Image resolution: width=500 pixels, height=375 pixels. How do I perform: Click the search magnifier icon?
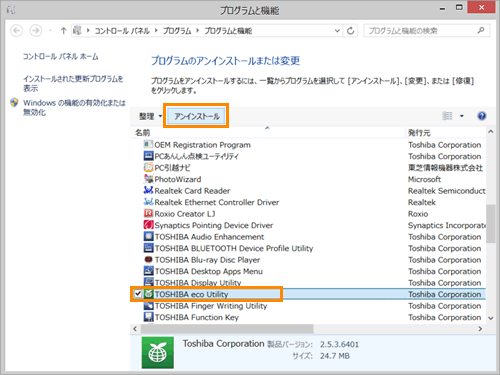click(480, 31)
